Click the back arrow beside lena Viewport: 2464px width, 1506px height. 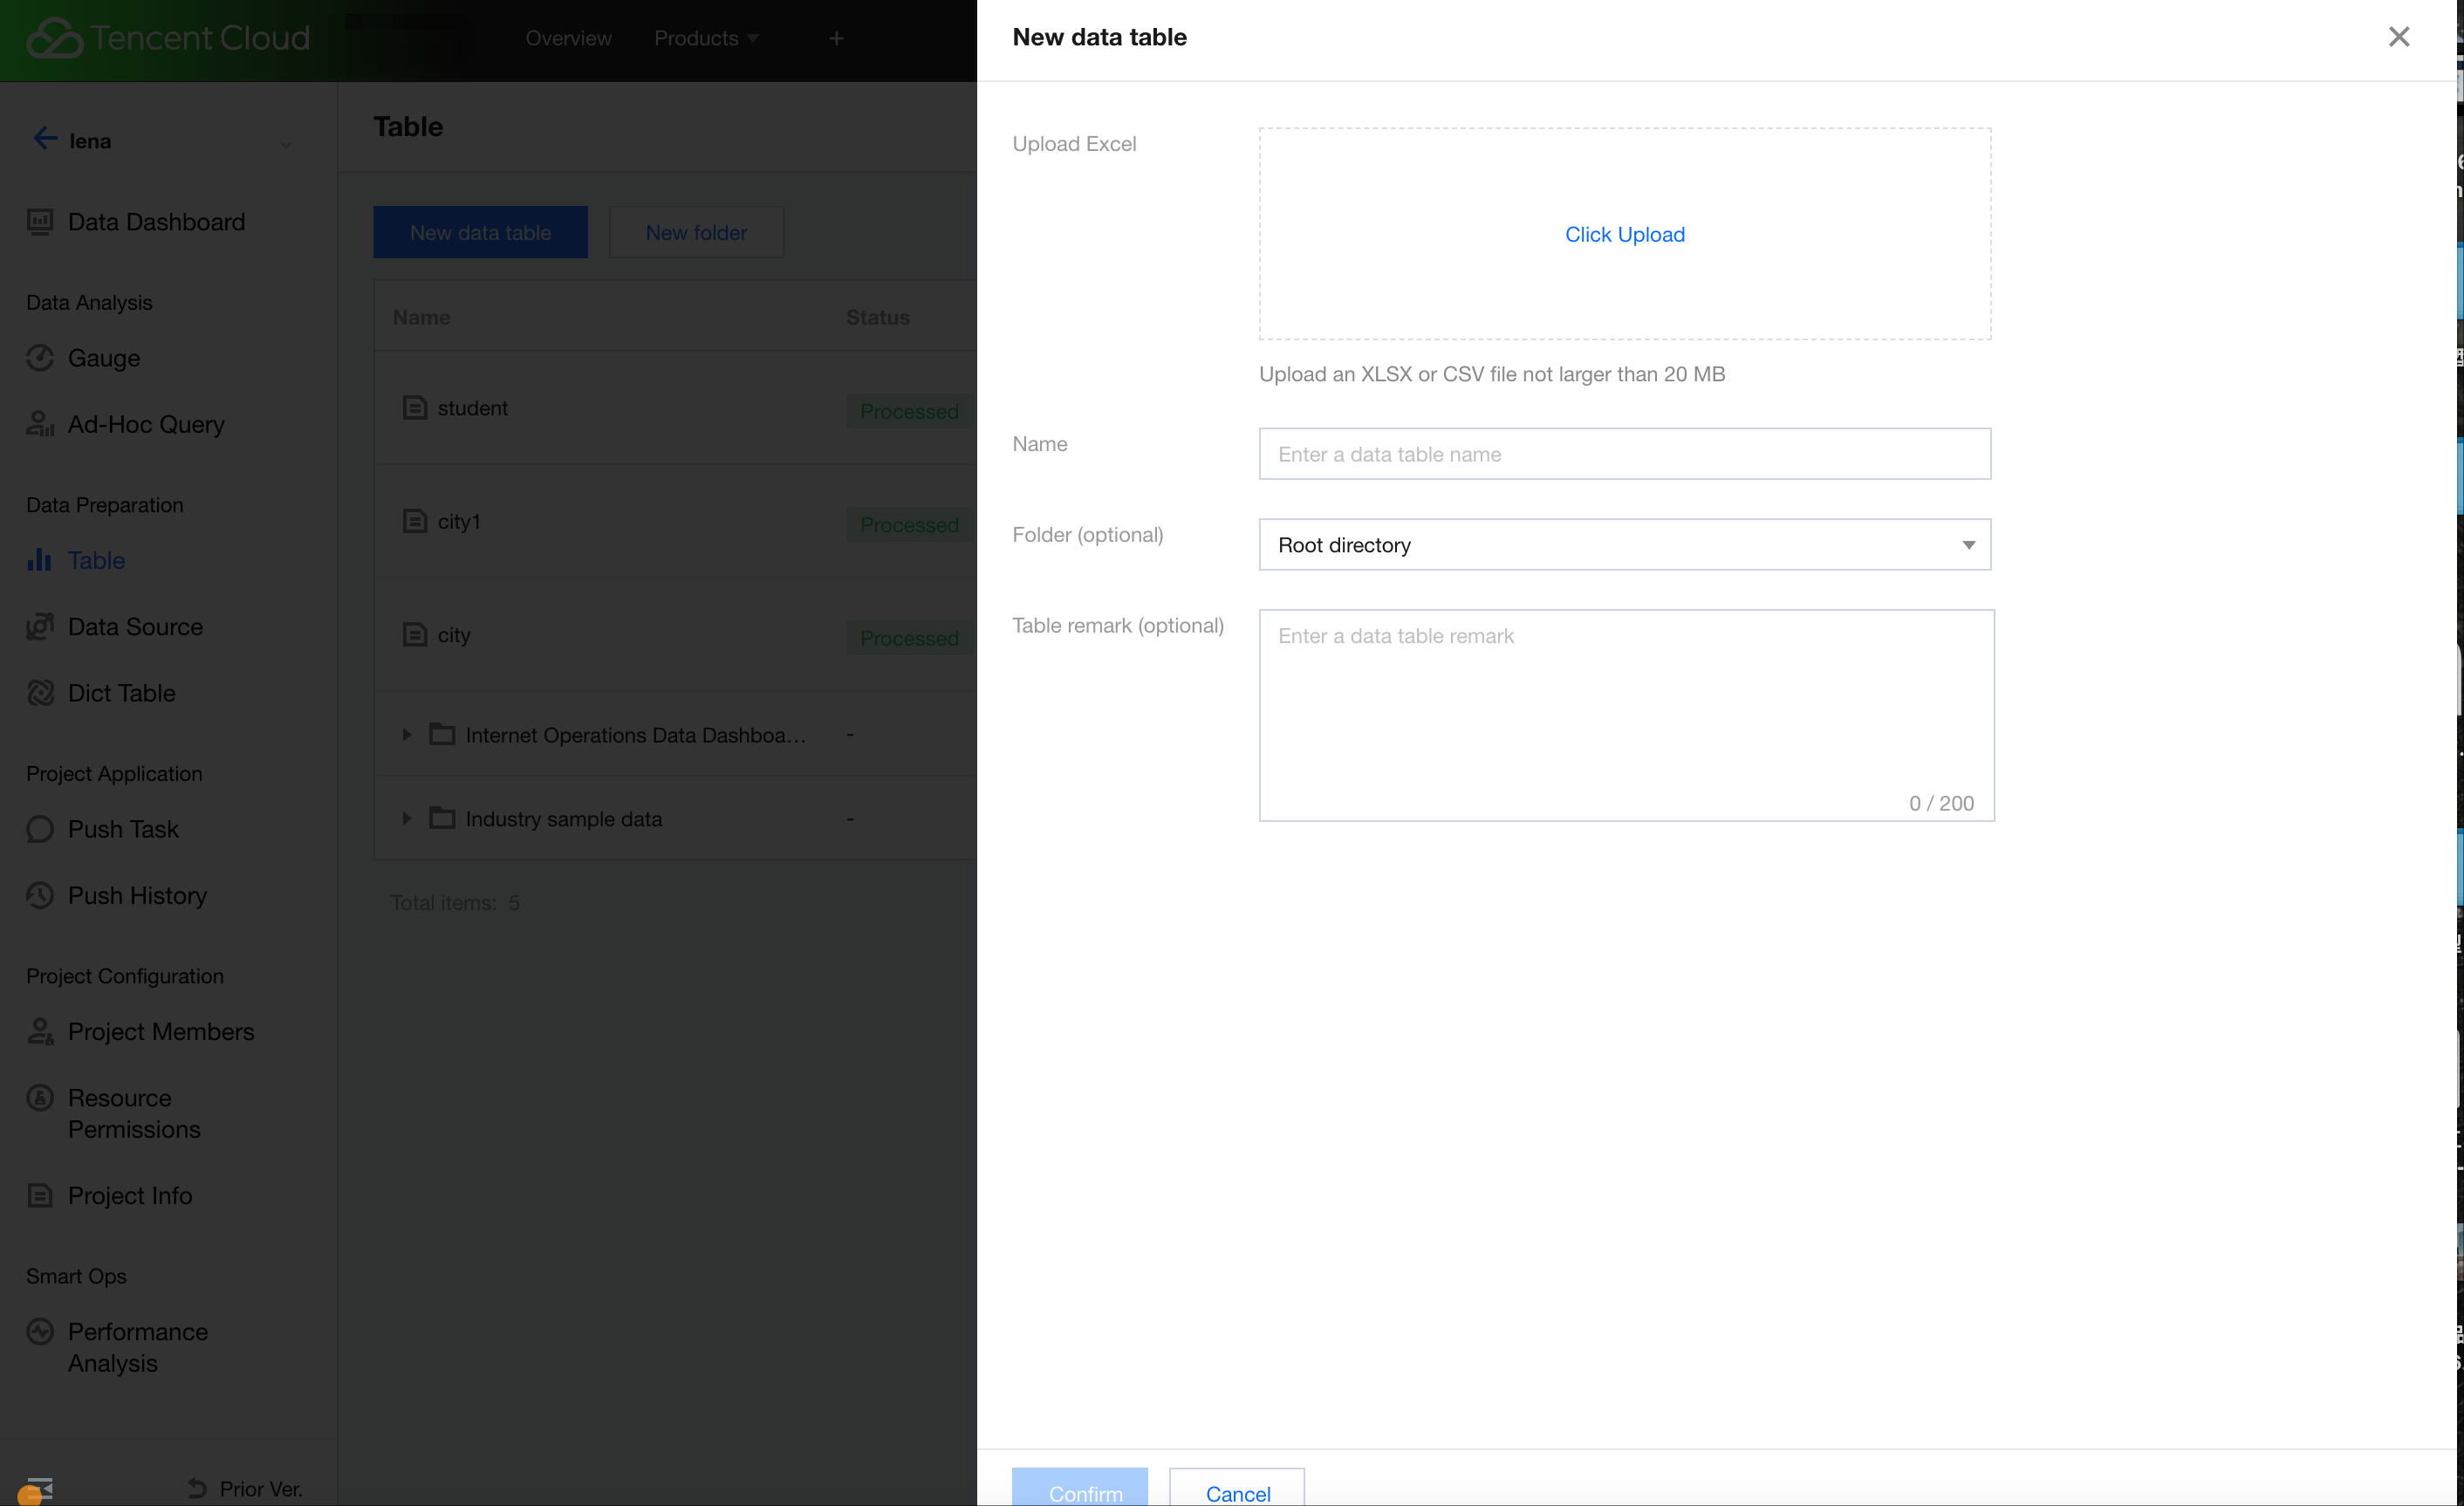click(44, 139)
